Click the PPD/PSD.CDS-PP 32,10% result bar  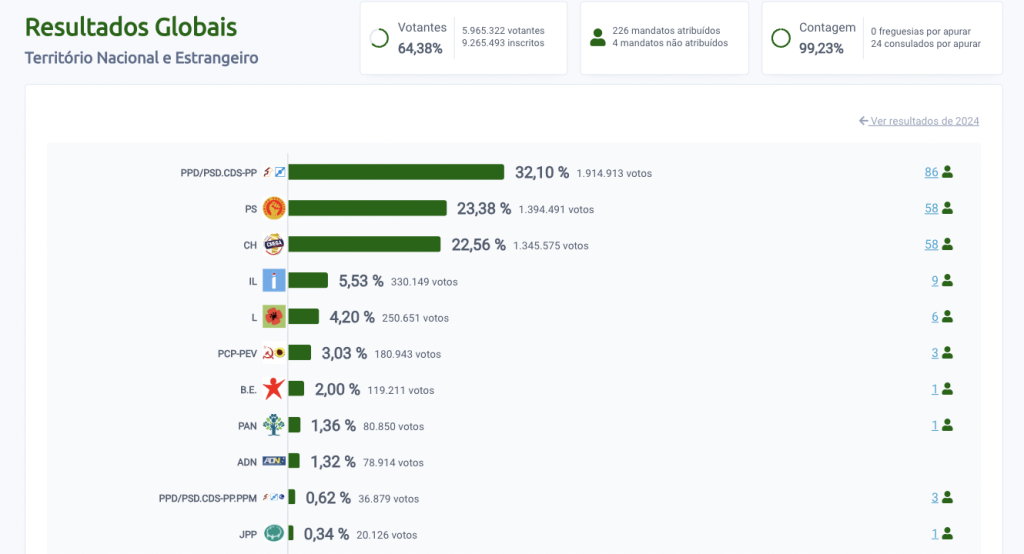[x=396, y=172]
